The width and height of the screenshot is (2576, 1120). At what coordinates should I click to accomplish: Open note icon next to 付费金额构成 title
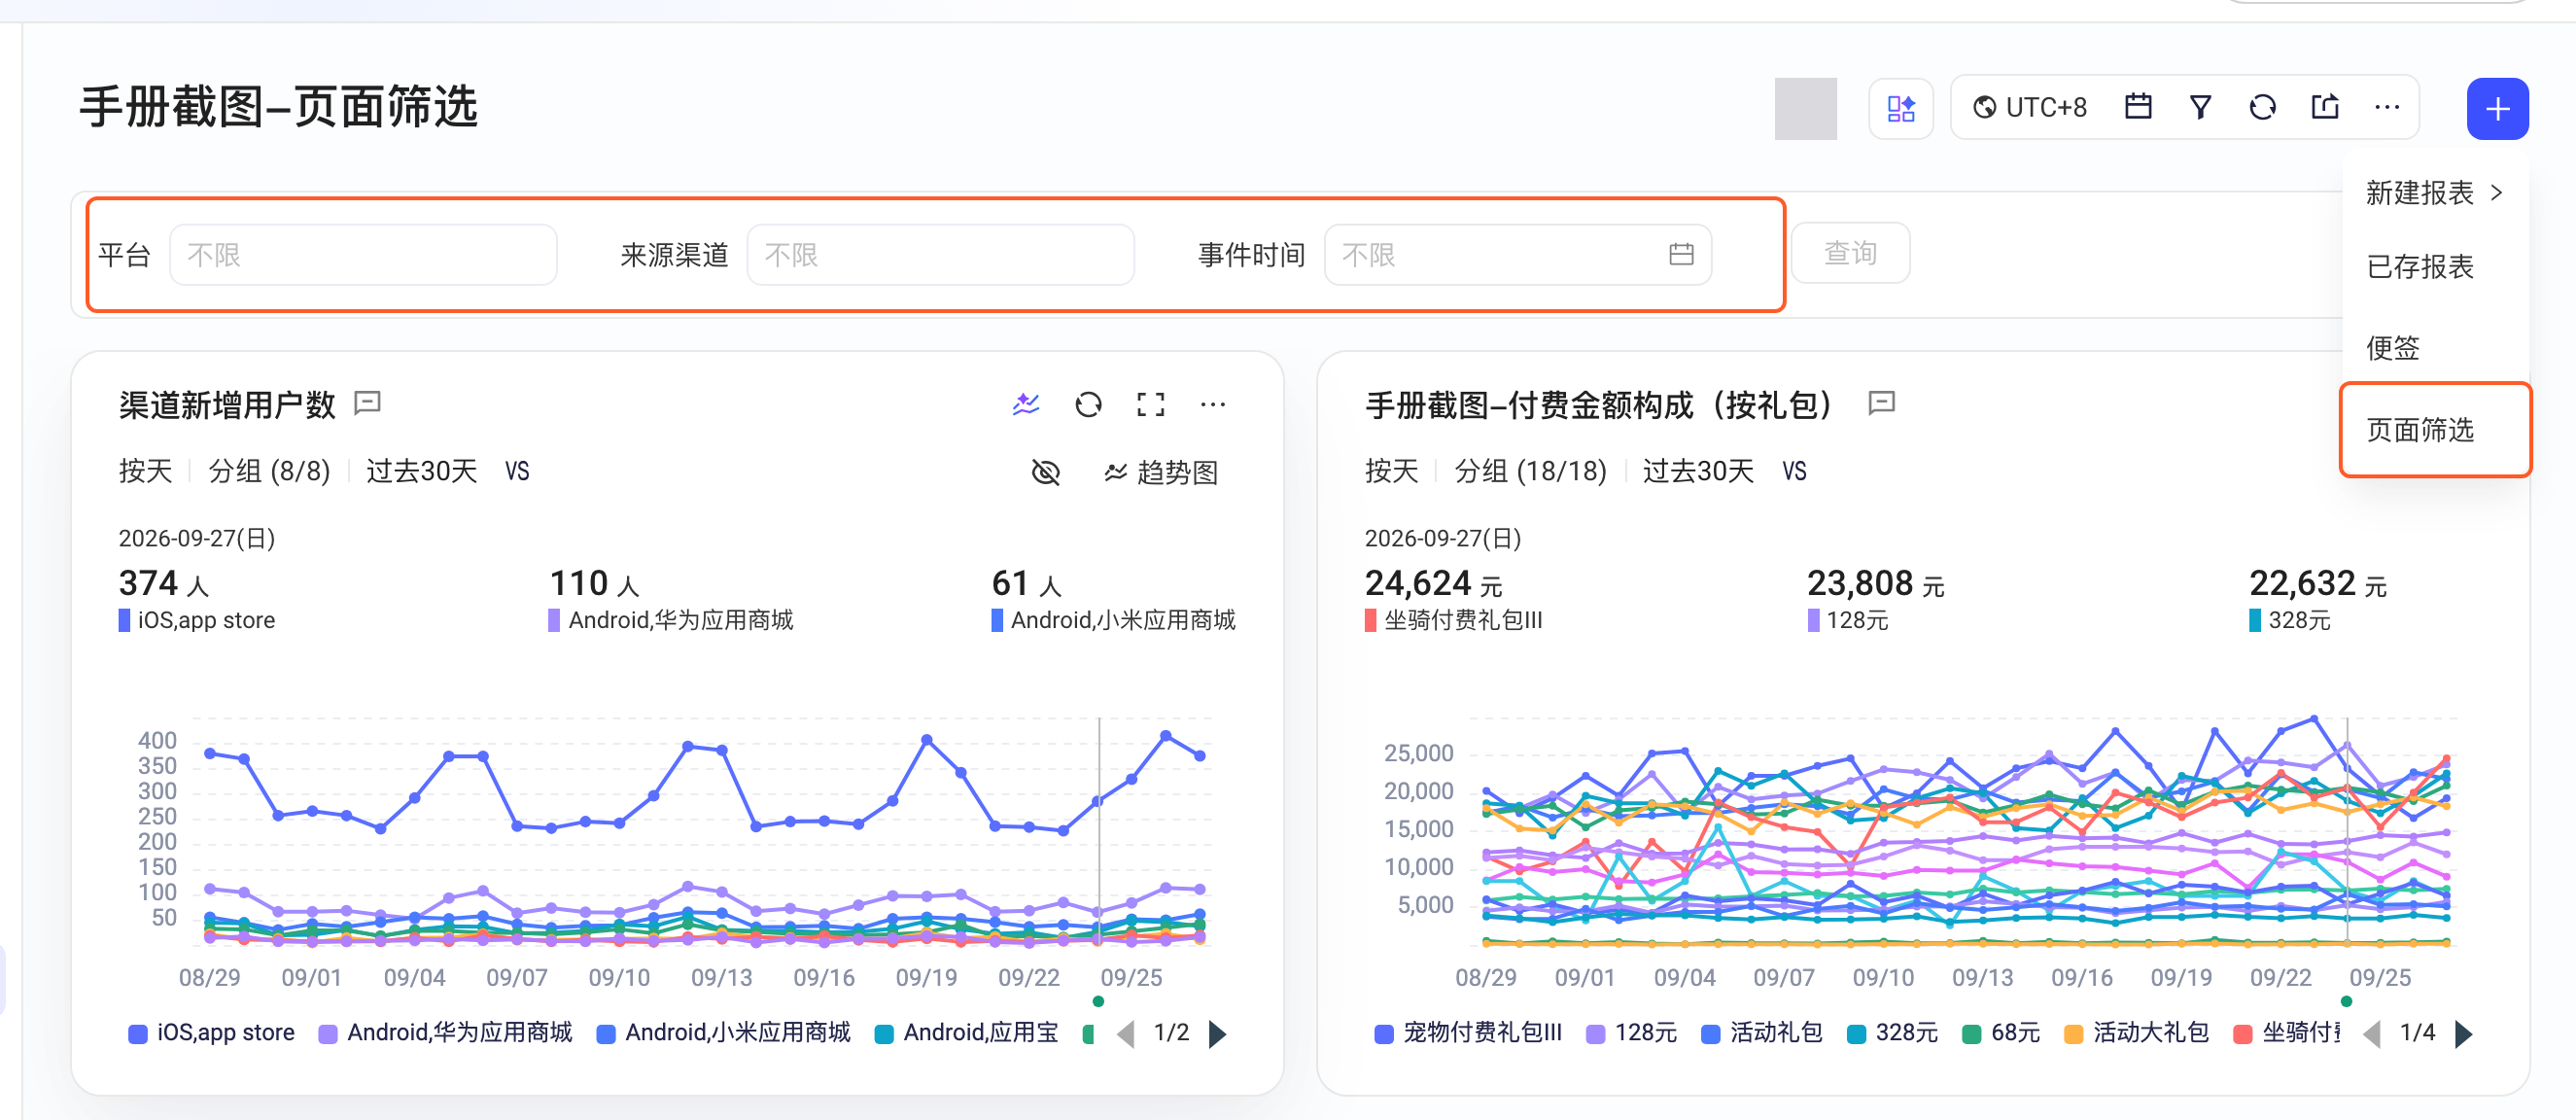click(x=1881, y=403)
